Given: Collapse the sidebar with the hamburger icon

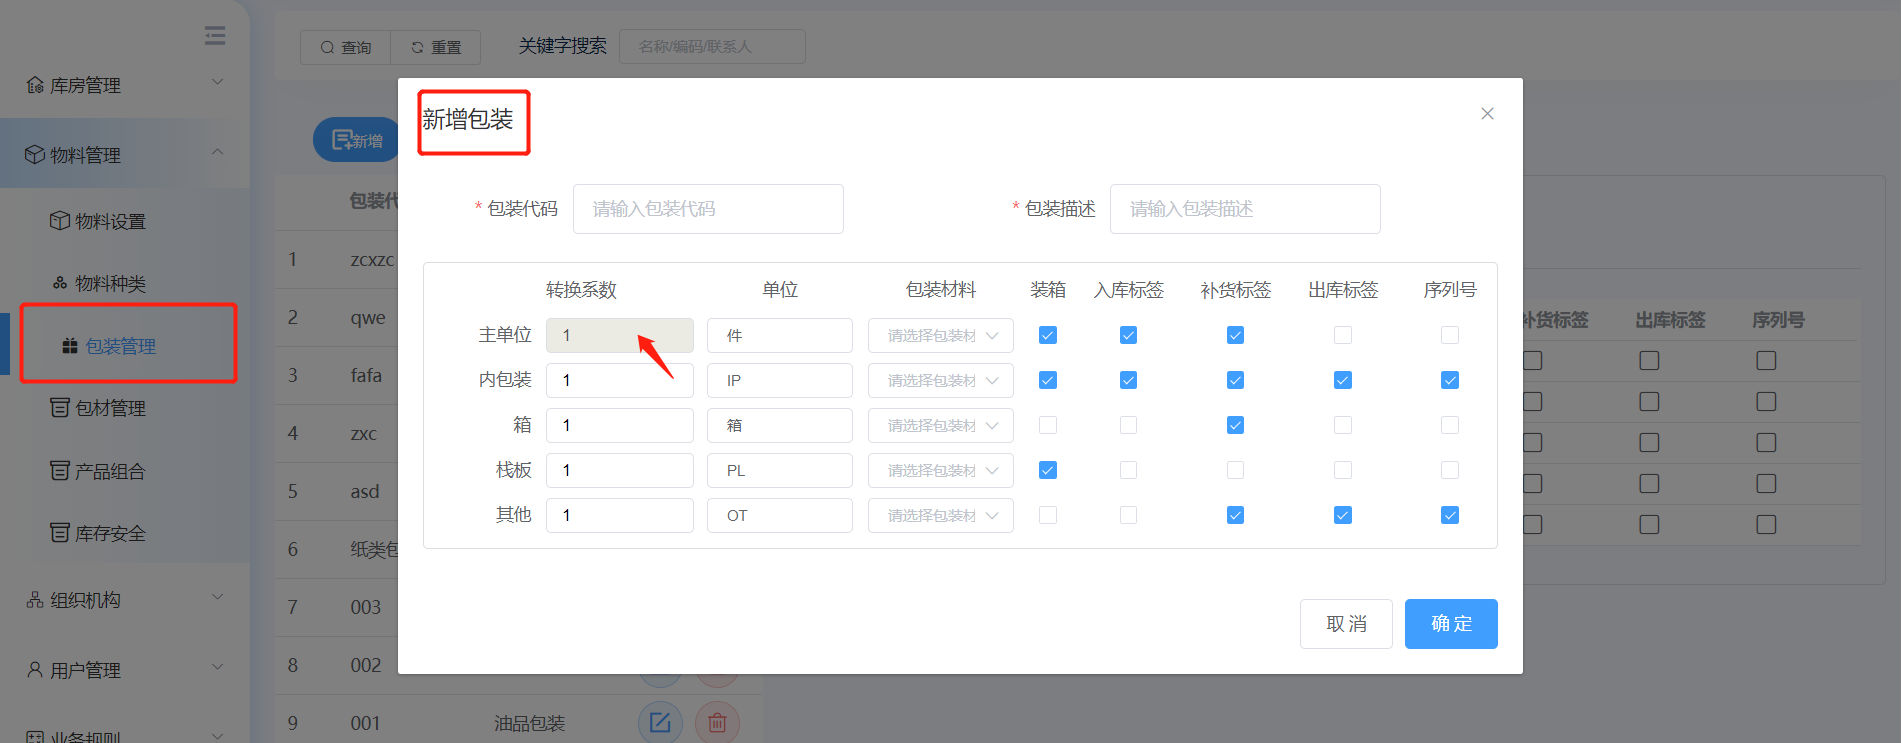Looking at the screenshot, I should click(x=215, y=36).
